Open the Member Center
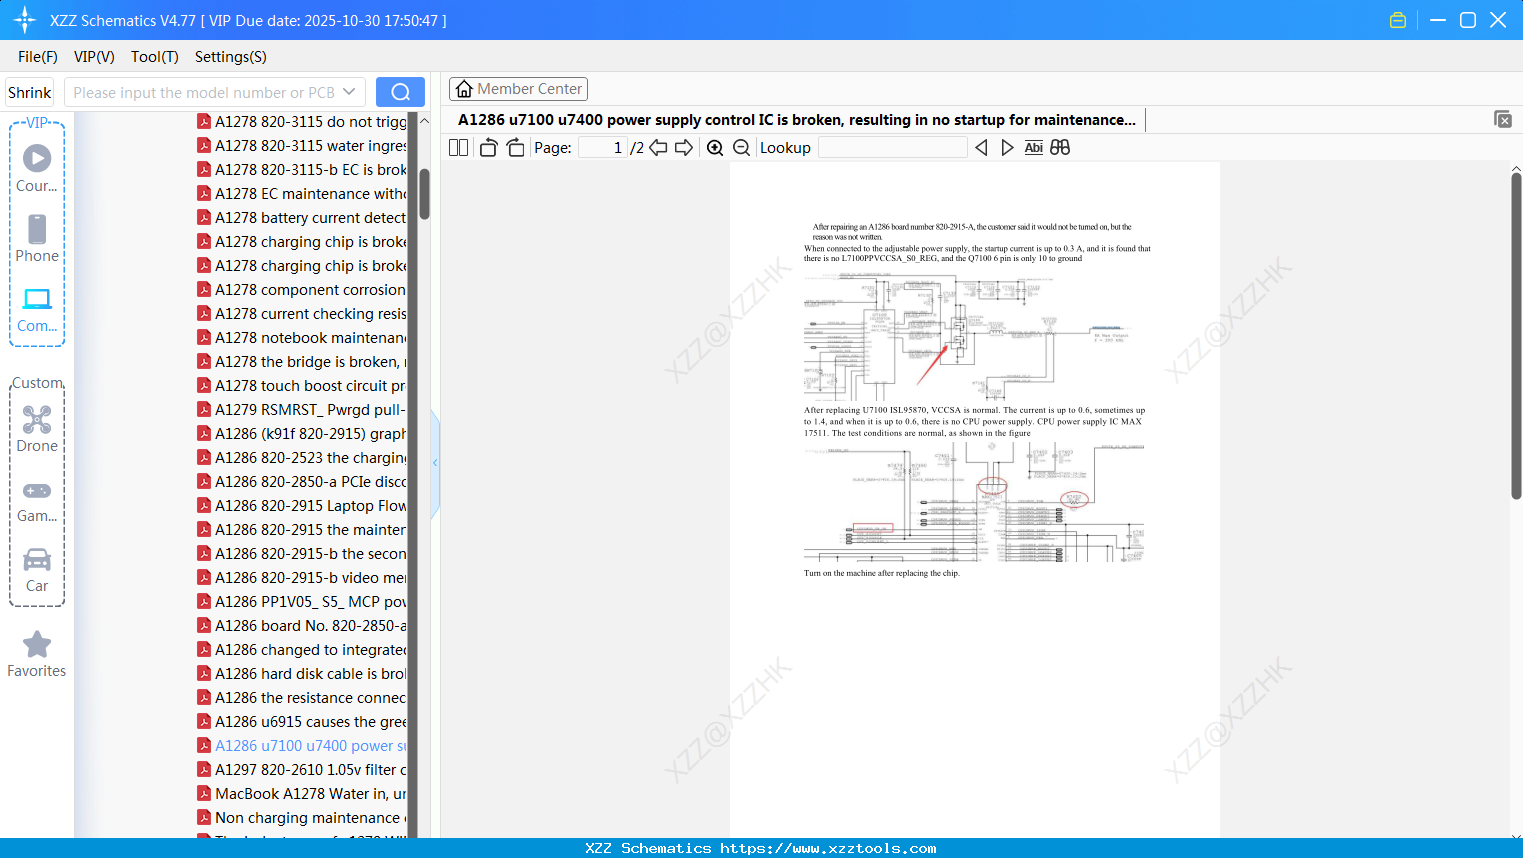The width and height of the screenshot is (1523, 858). pos(518,89)
